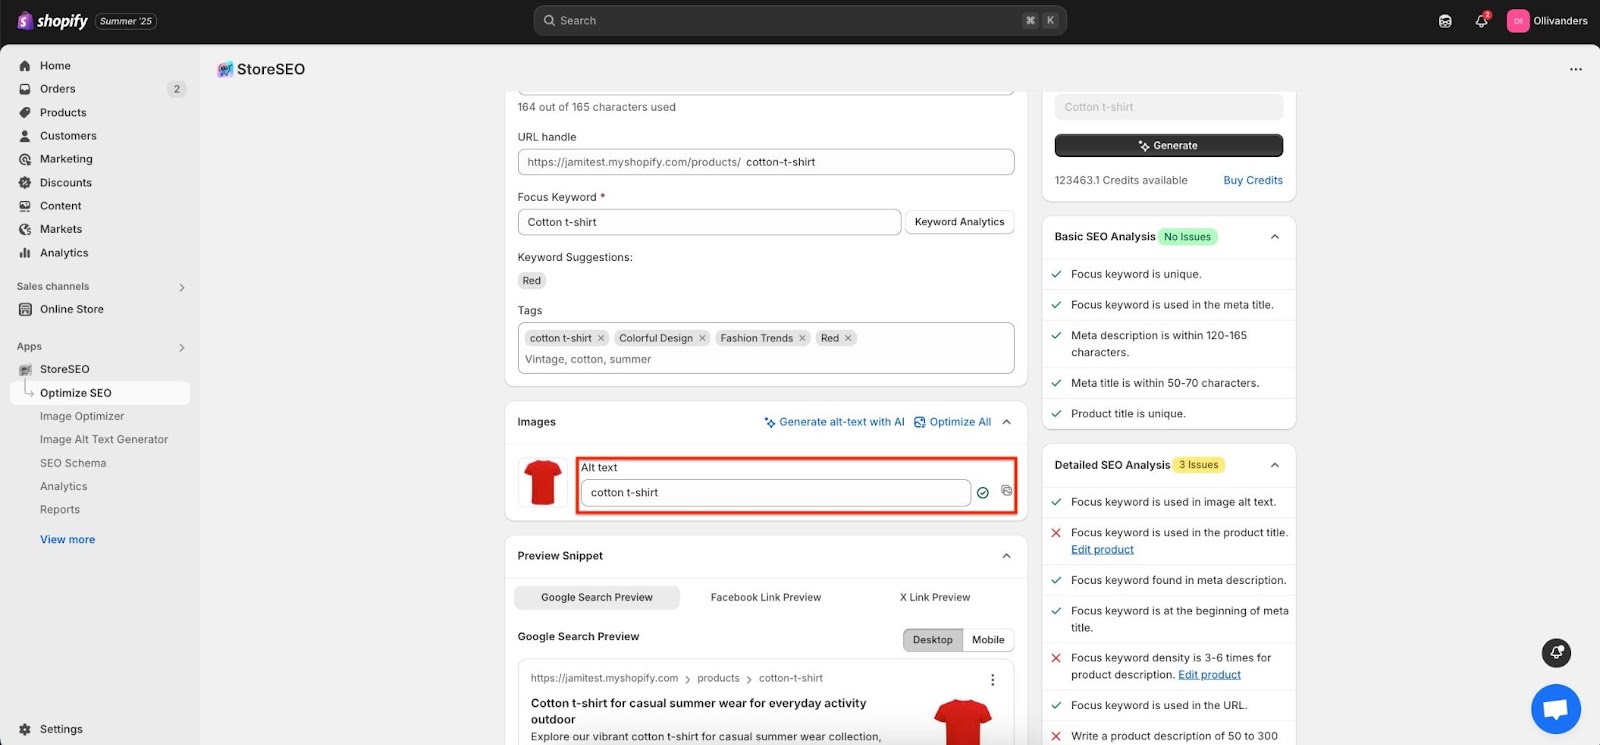Screen dimensions: 1600x745
Task: Click the Shopify logo
Action: [52, 21]
